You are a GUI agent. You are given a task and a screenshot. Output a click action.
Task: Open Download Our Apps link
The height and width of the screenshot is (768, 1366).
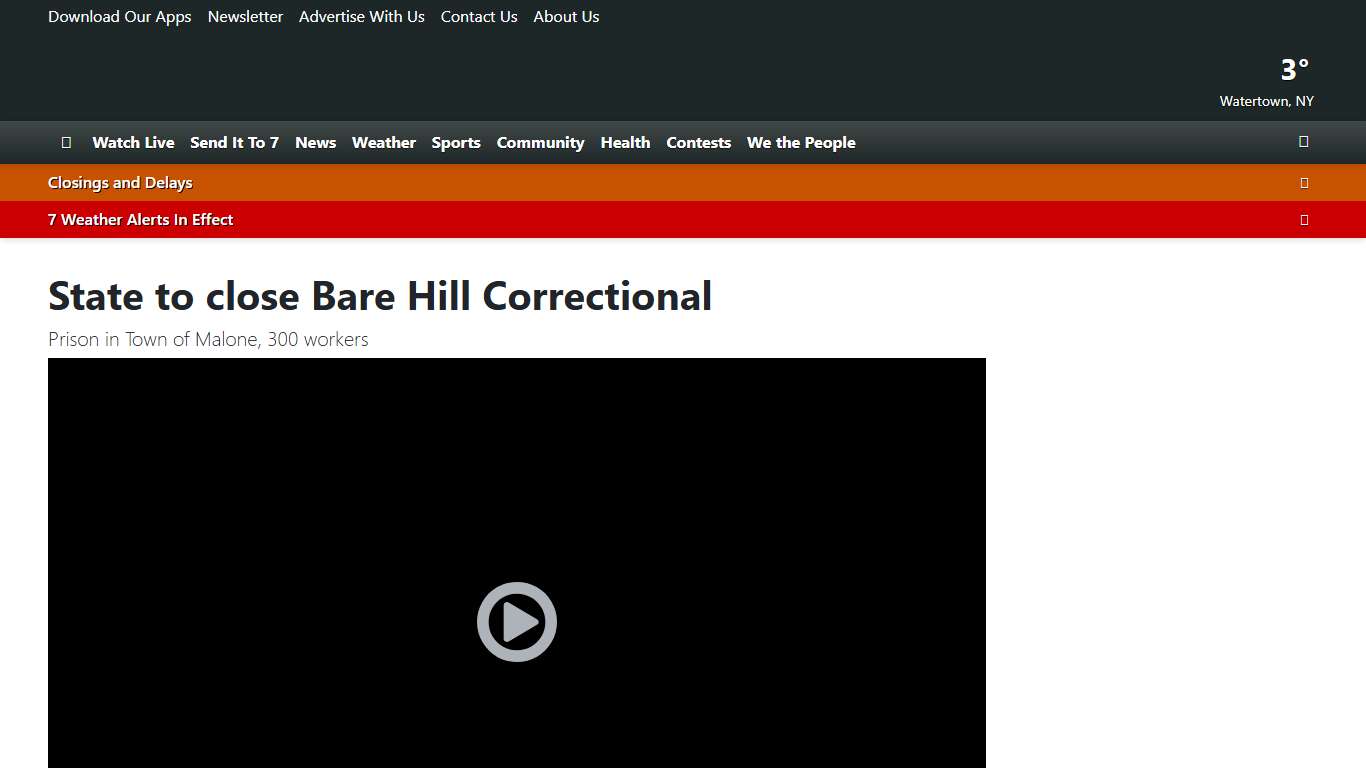pyautogui.click(x=119, y=16)
